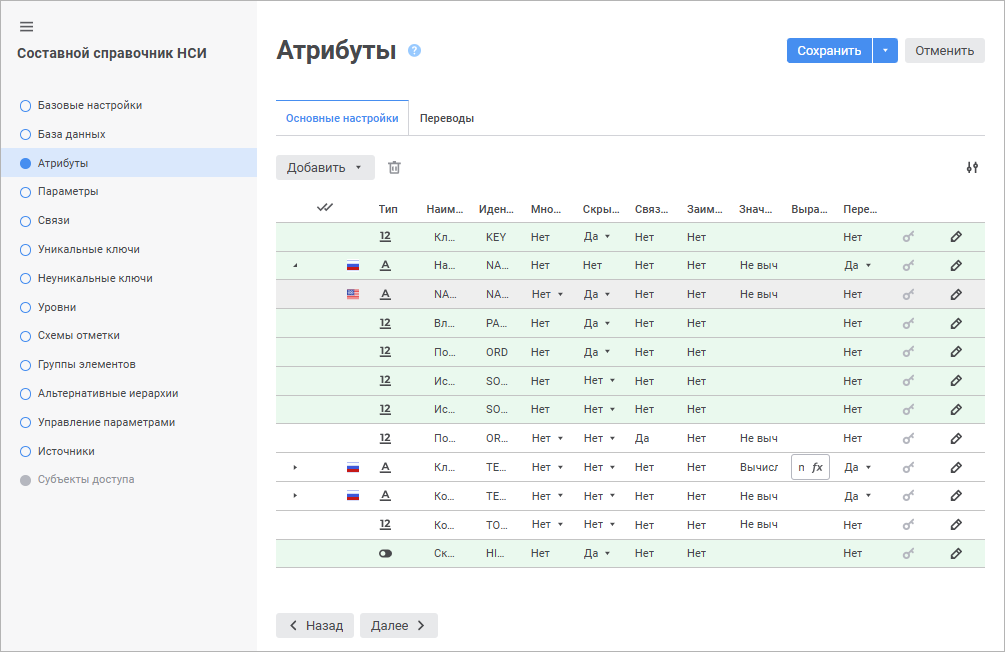The image size is (1005, 652).
Task: Click the key icon in TO... row
Action: [x=908, y=524]
